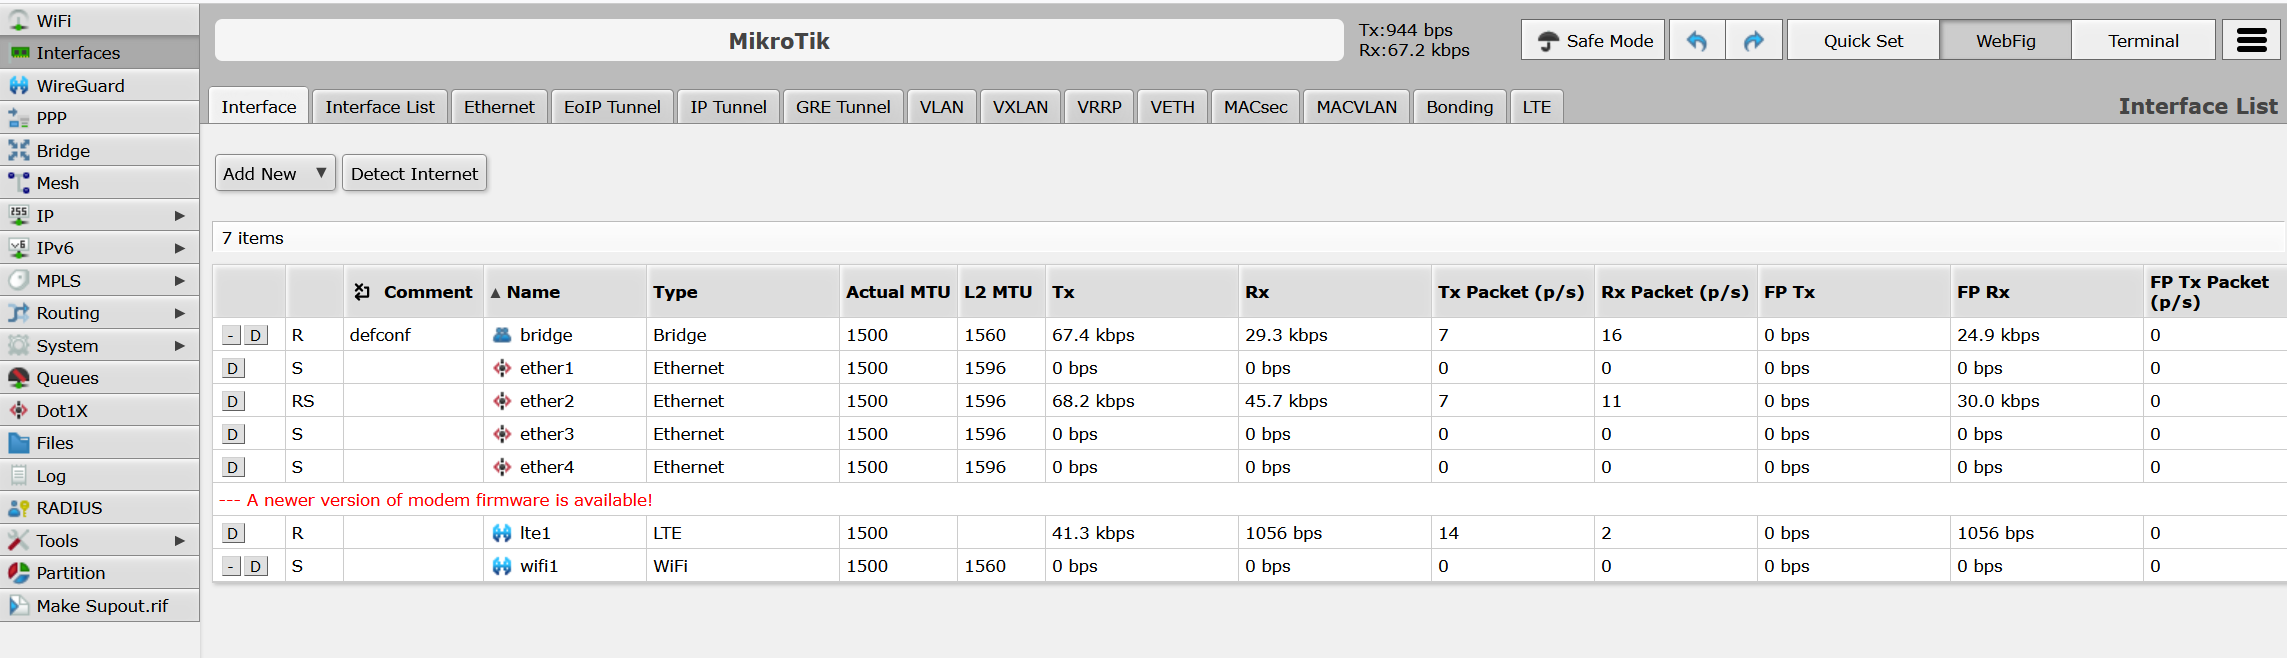Open the Bridge sidebar menu item
Viewport: 2287px width, 658px height.
100,151
